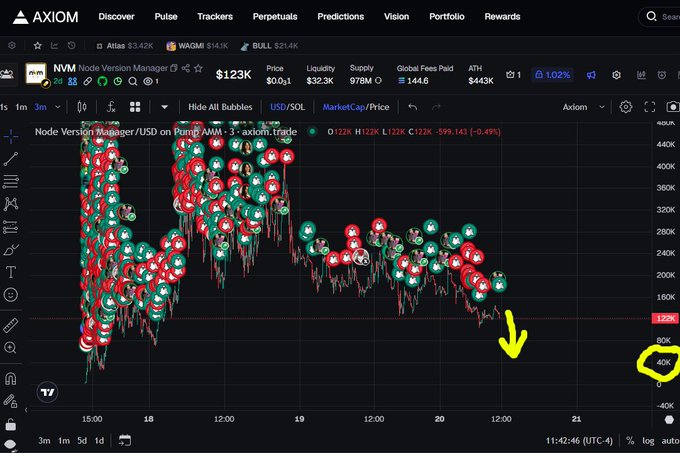Open Perpetuals trading
The height and width of the screenshot is (453, 680).
[x=275, y=16]
